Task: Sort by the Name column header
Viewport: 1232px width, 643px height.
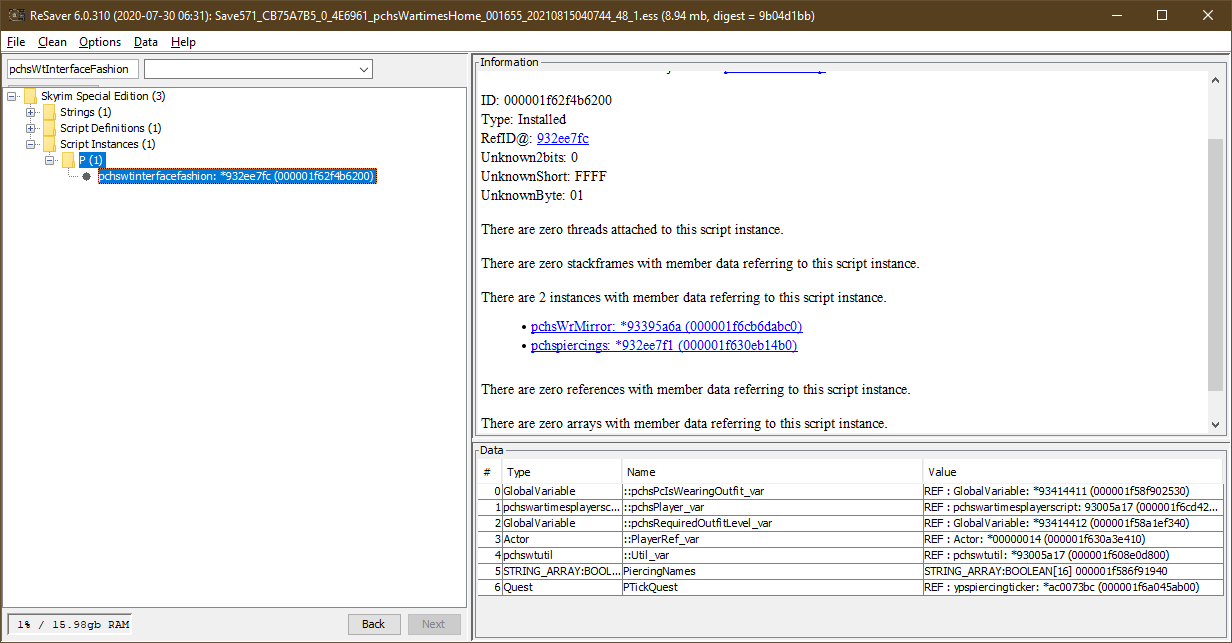Action: 772,472
